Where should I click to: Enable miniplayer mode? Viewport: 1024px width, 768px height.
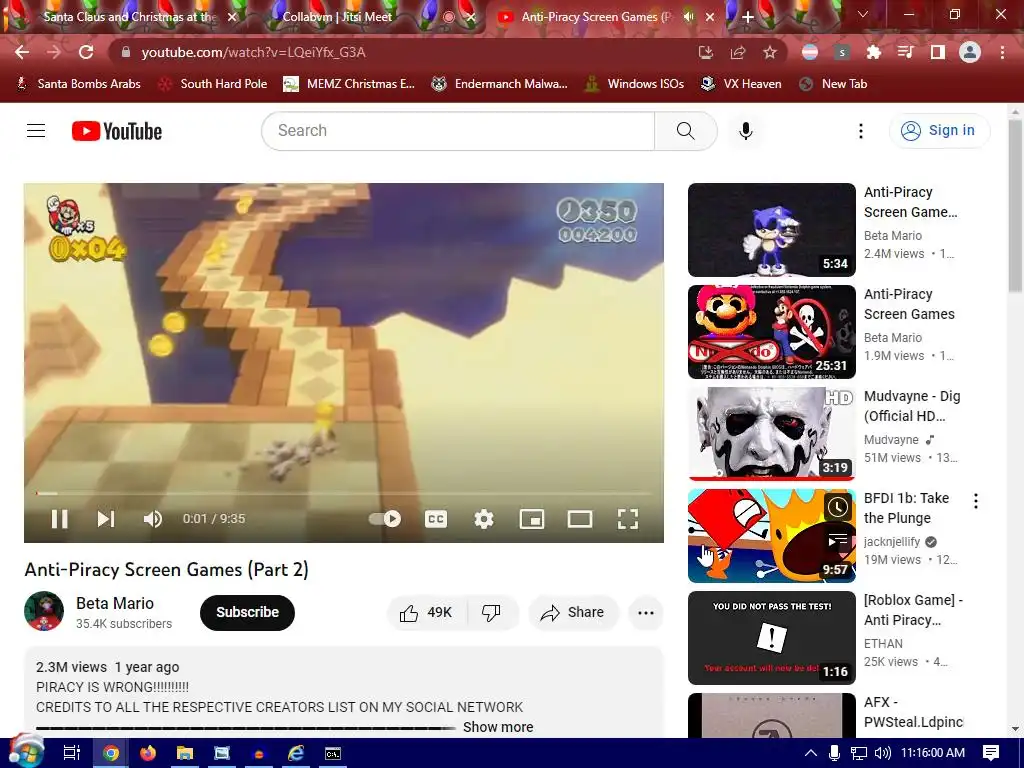[x=532, y=519]
